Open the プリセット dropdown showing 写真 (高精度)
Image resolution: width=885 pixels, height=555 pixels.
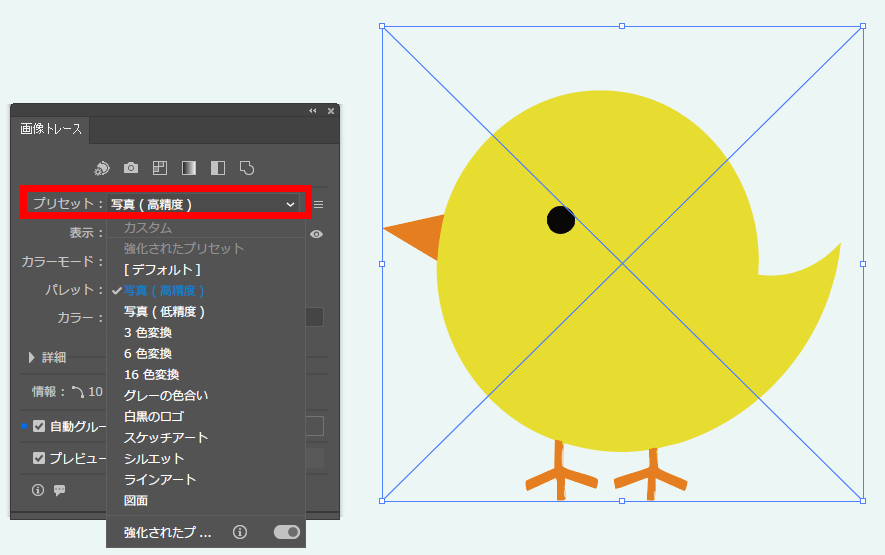[x=203, y=204]
